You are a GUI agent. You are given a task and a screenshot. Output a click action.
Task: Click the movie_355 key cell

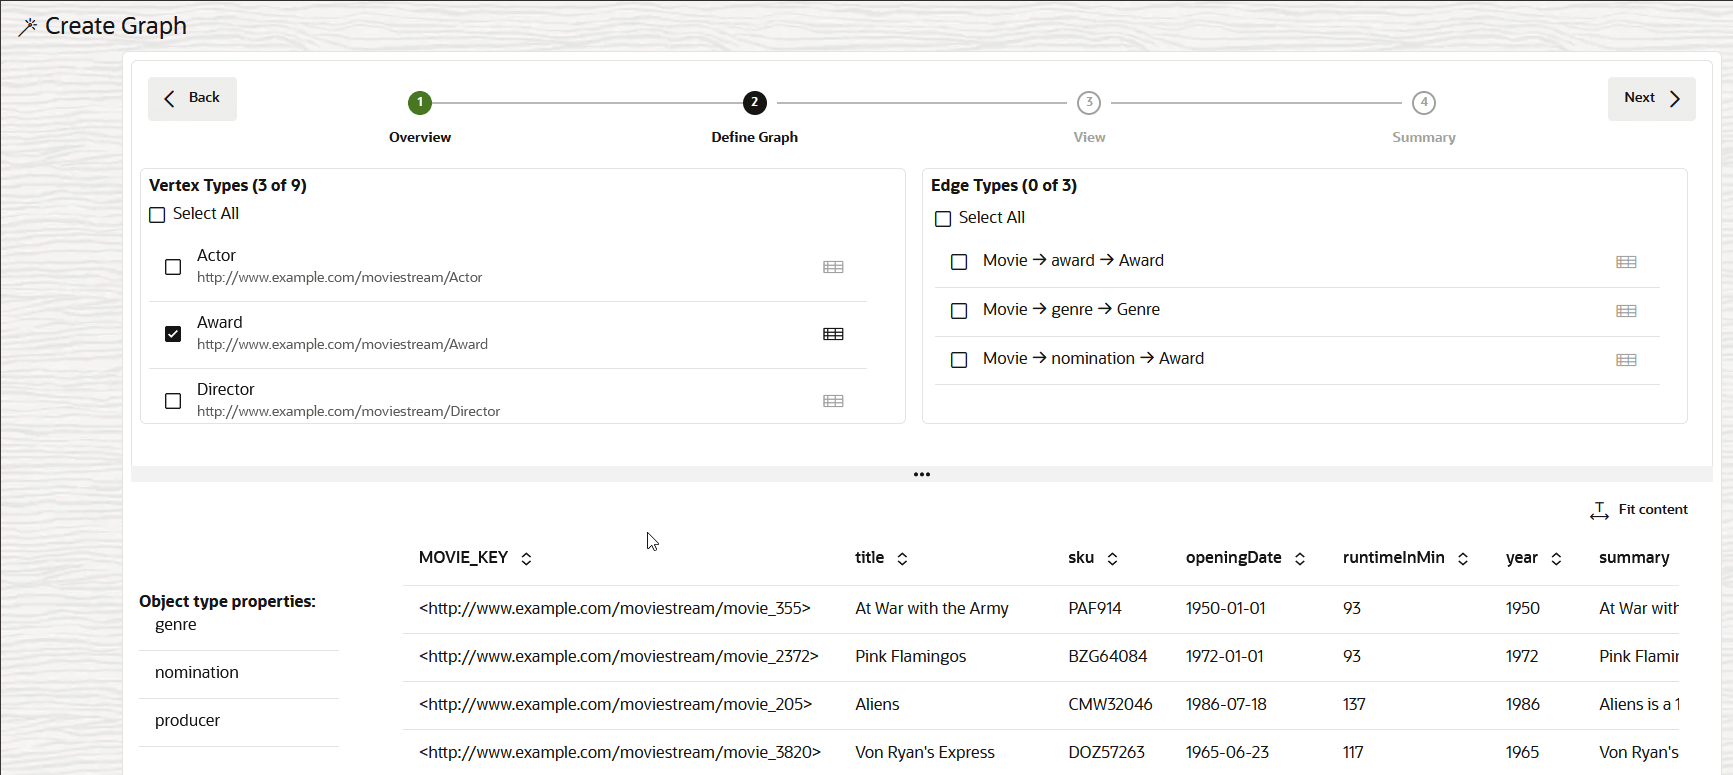pyautogui.click(x=615, y=609)
